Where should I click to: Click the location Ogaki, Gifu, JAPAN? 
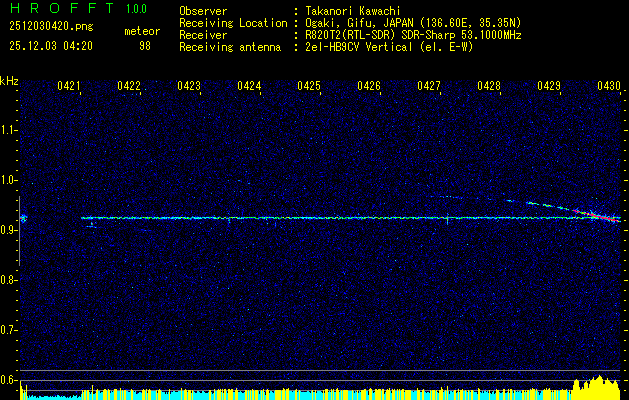(359, 23)
